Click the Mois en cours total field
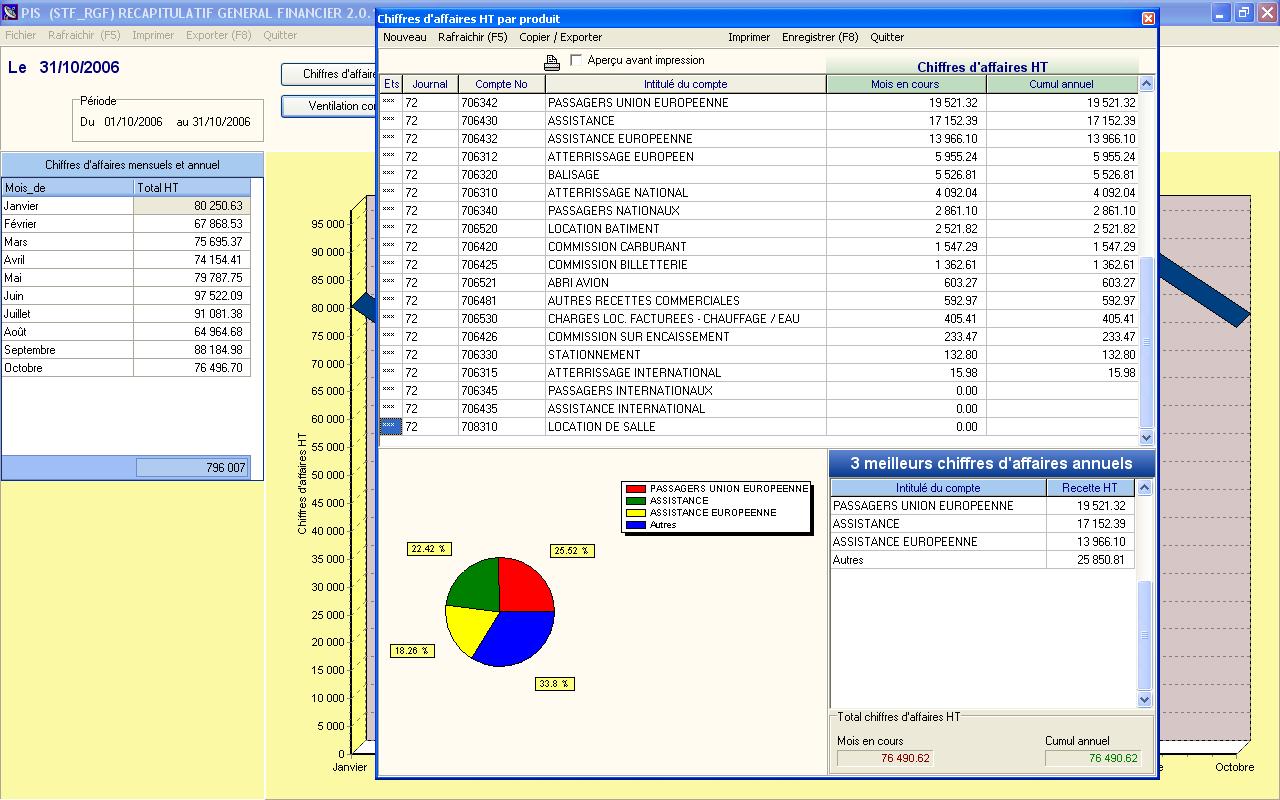 pos(885,758)
